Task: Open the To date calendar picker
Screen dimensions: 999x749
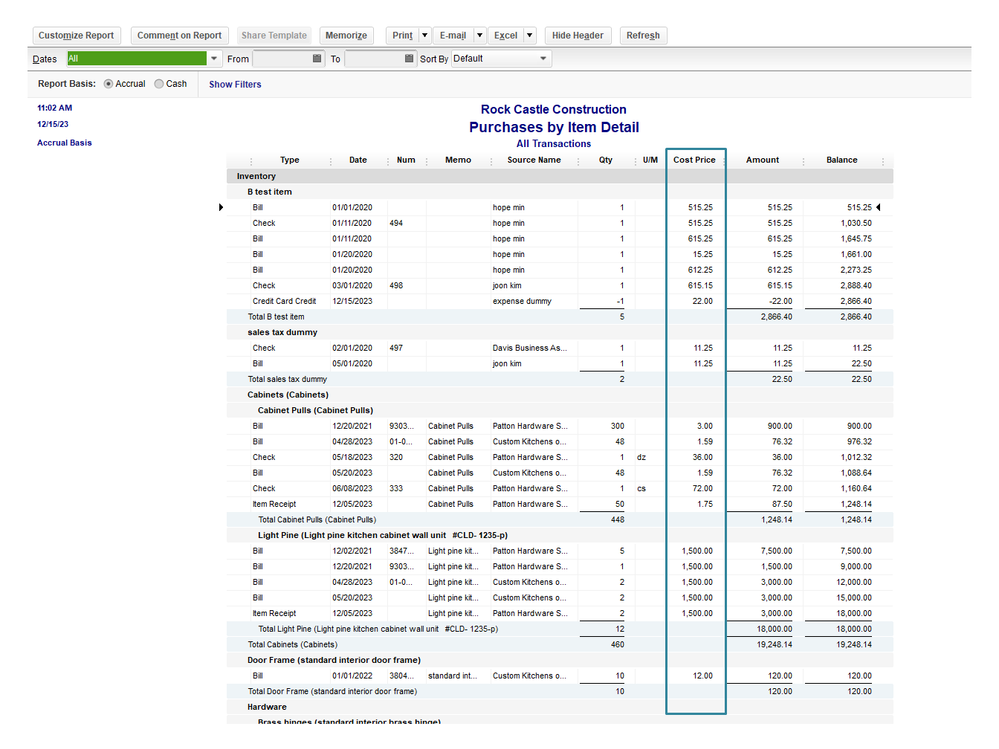Action: pyautogui.click(x=409, y=59)
